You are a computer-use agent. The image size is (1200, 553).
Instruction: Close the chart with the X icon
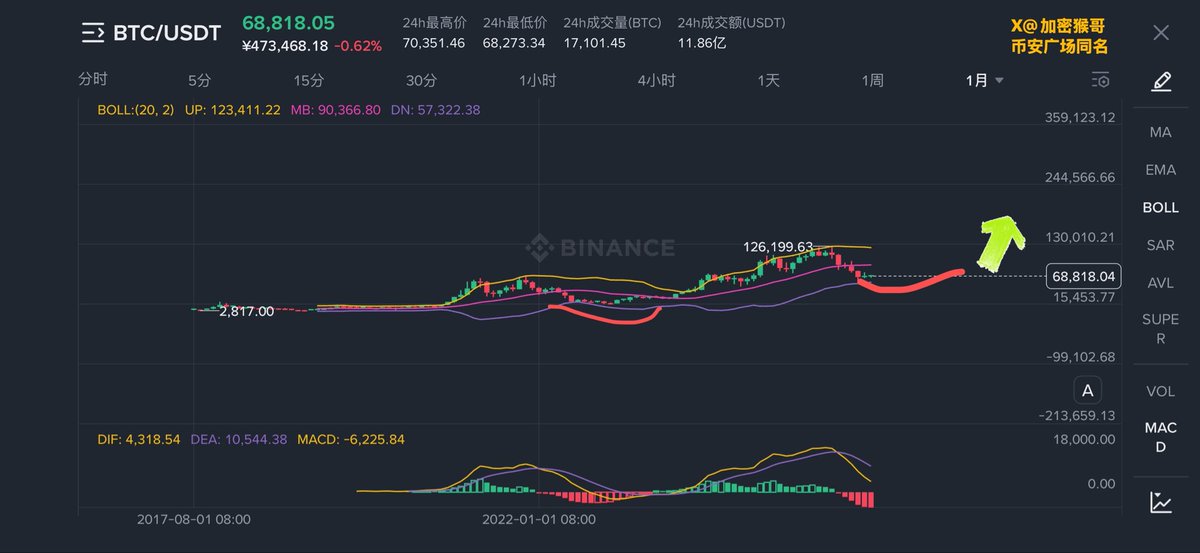1161,33
